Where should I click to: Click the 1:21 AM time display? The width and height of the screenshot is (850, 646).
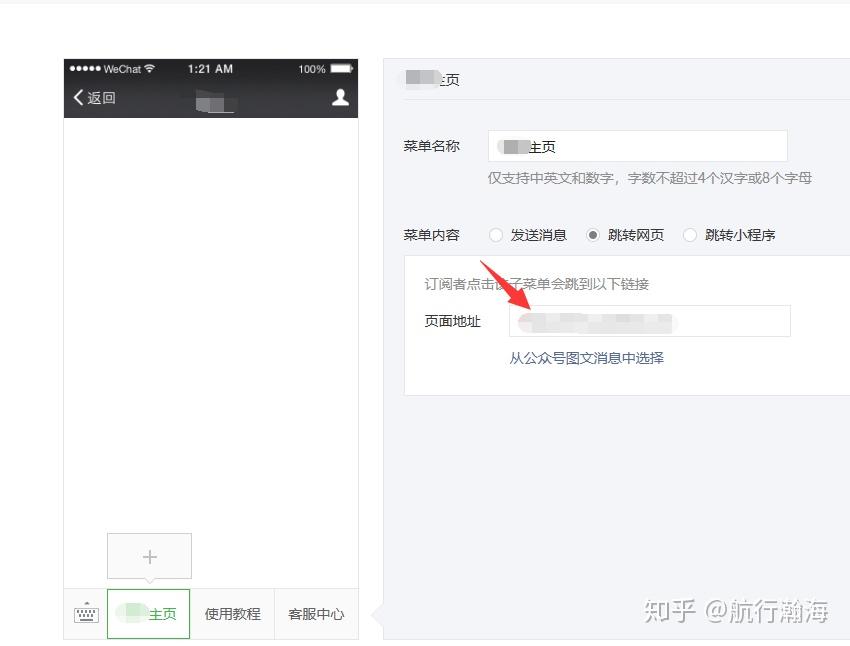[x=210, y=69]
